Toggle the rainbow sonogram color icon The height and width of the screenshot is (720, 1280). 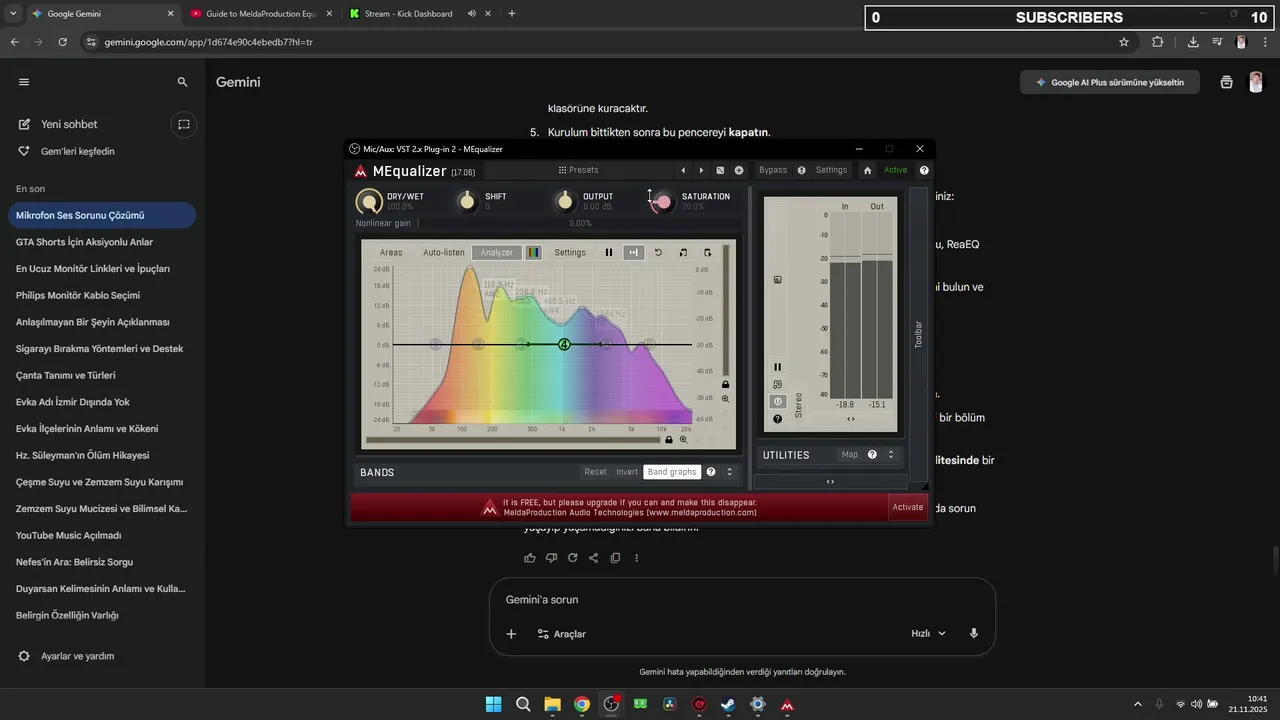pyautogui.click(x=534, y=252)
